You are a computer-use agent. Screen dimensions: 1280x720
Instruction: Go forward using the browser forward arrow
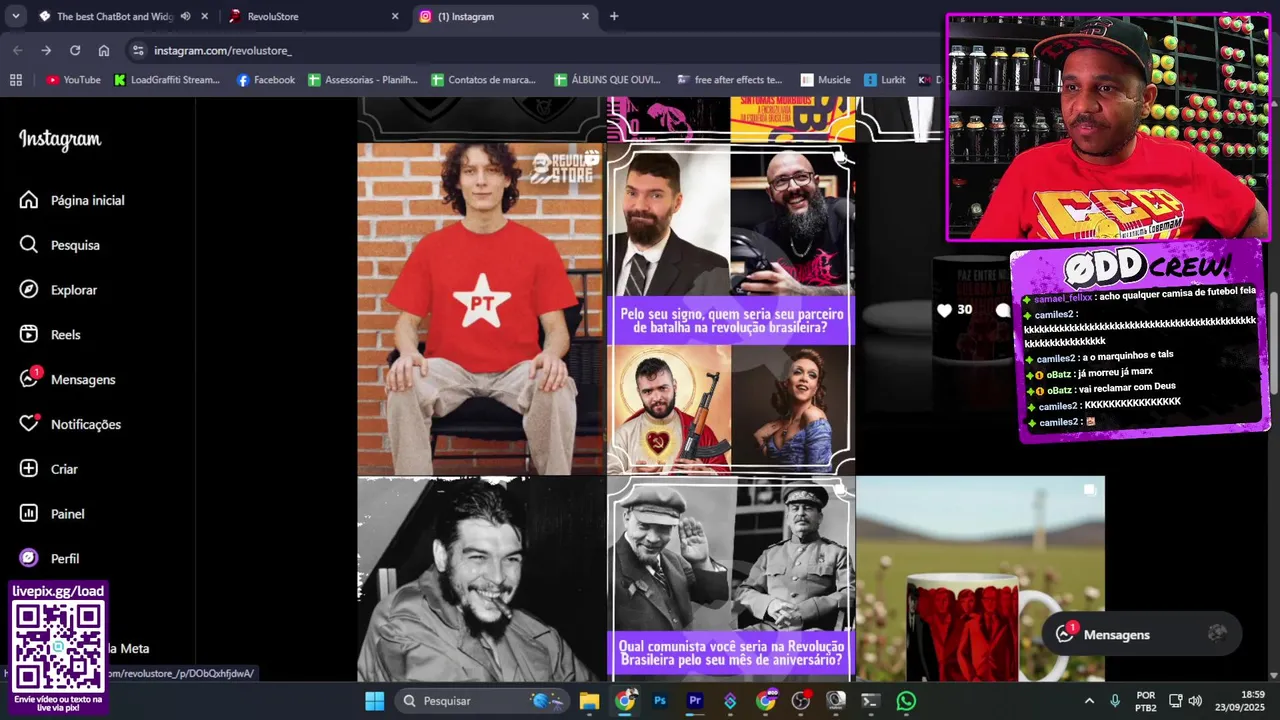click(46, 50)
